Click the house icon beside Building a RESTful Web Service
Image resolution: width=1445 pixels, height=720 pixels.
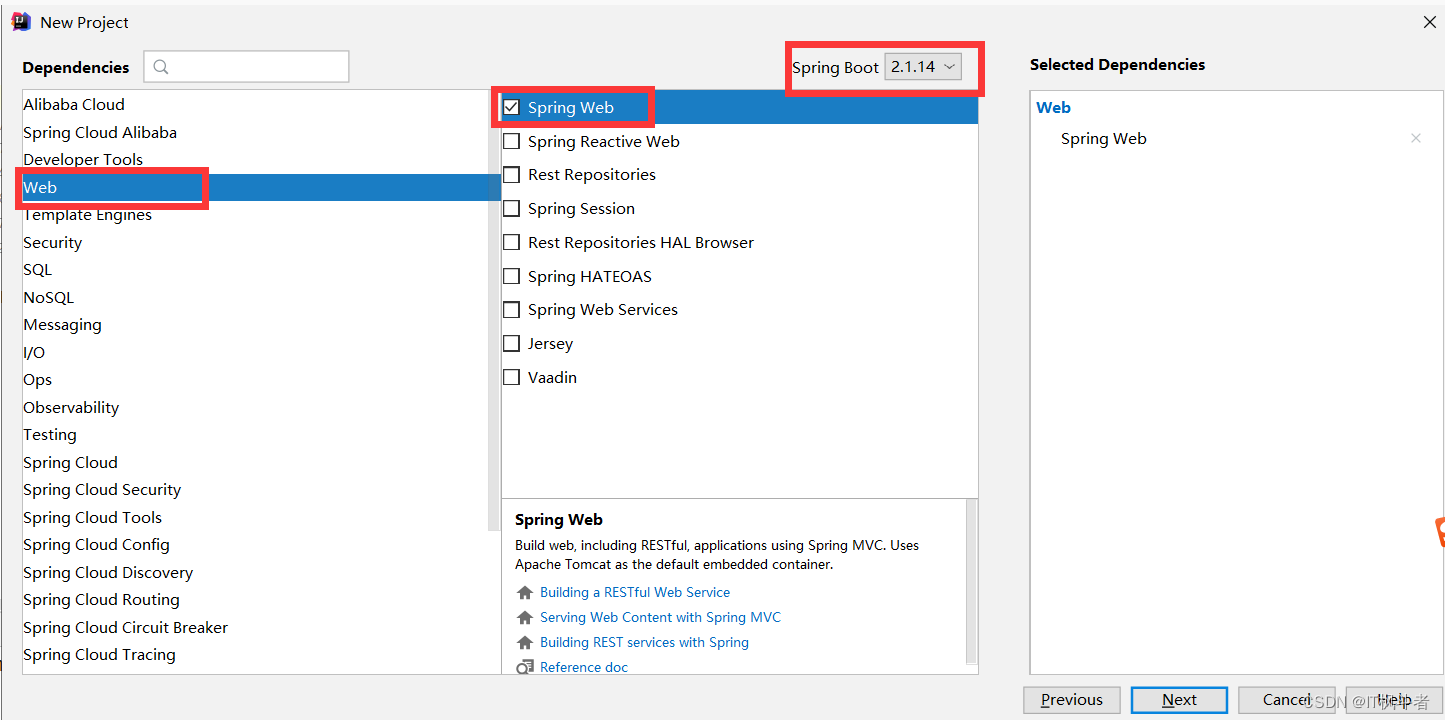pyautogui.click(x=525, y=593)
